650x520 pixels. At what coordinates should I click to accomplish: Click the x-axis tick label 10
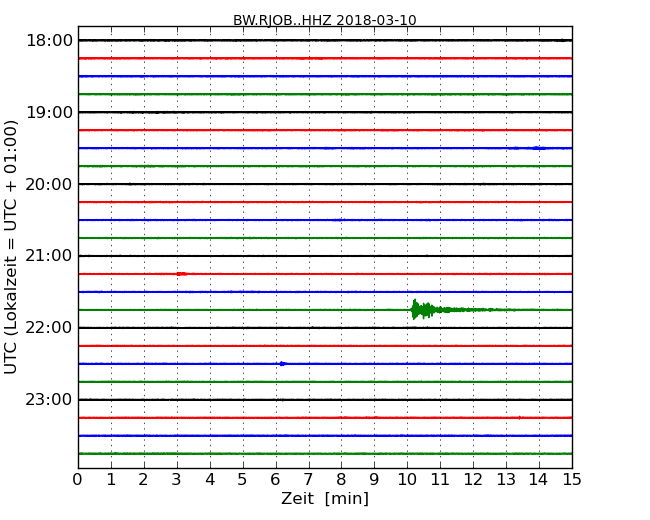tap(407, 480)
